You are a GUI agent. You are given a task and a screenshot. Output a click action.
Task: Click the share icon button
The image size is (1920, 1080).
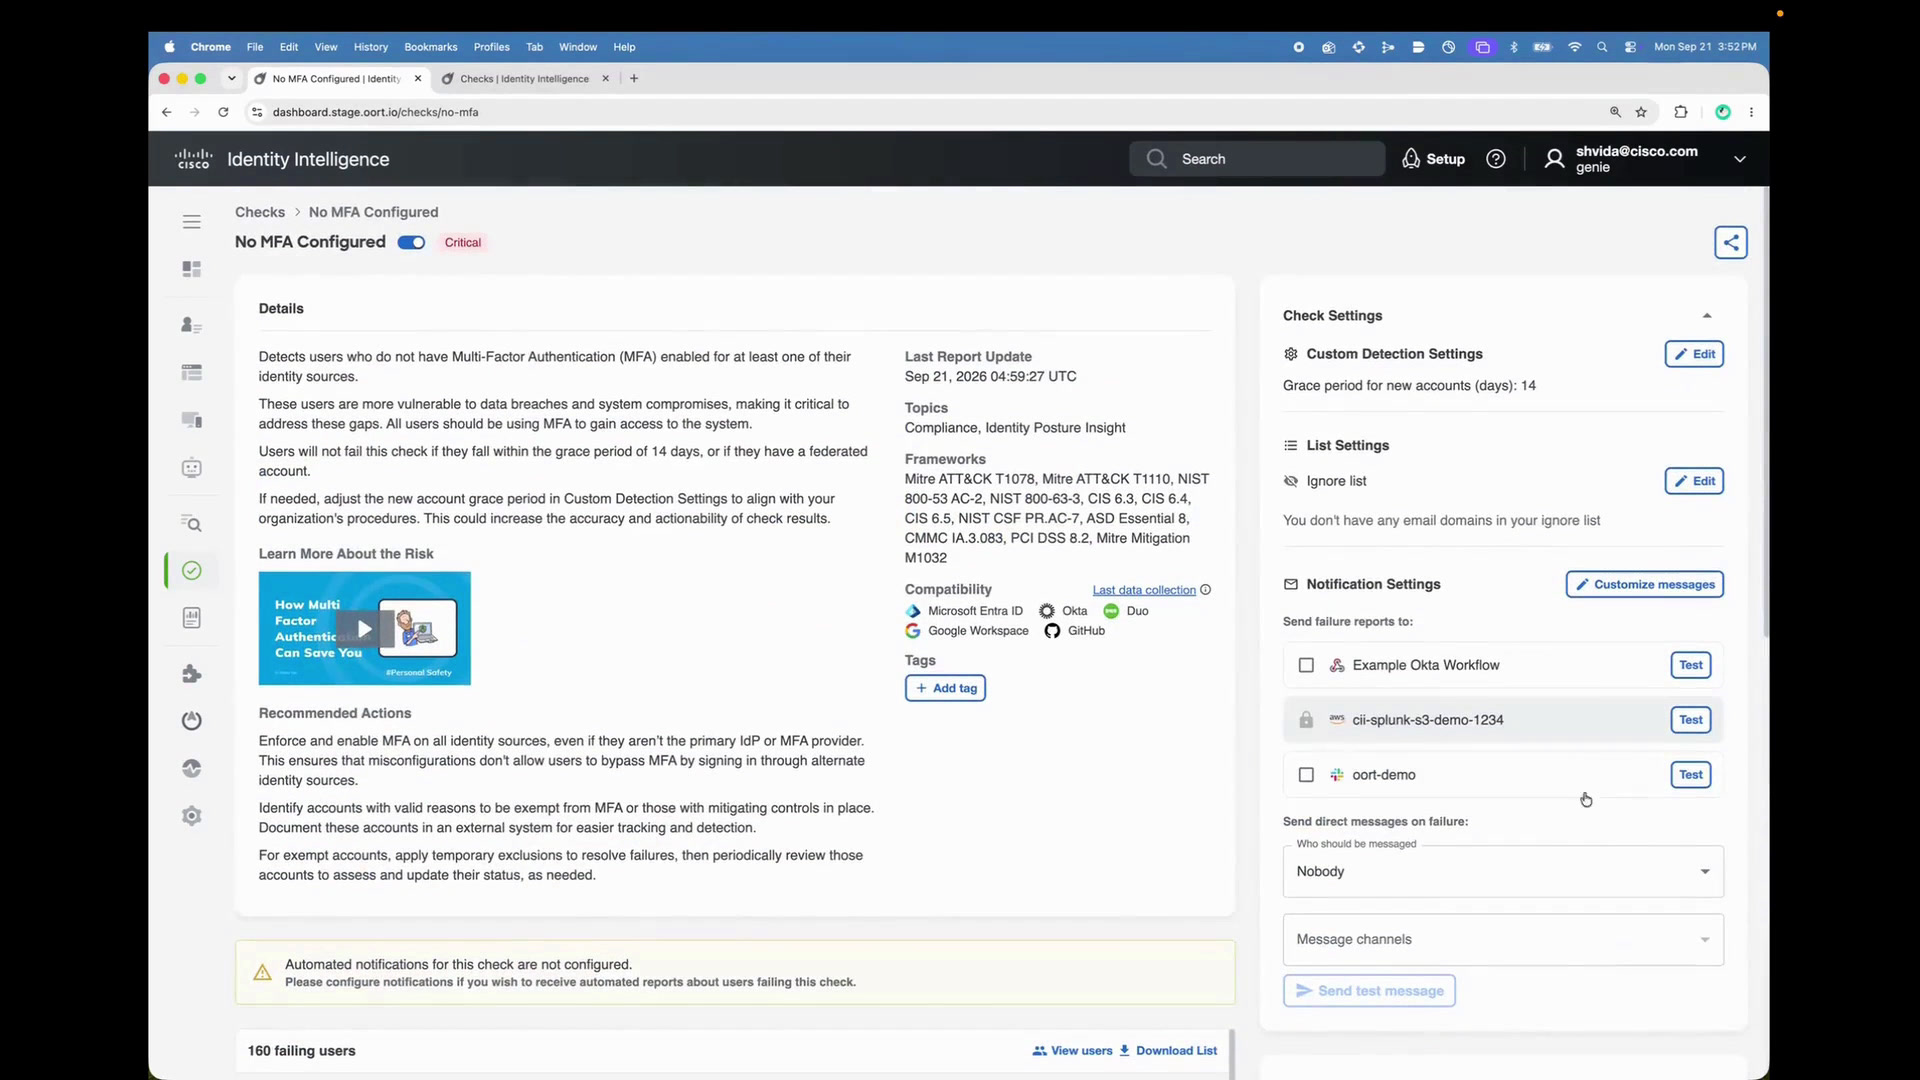click(x=1731, y=242)
